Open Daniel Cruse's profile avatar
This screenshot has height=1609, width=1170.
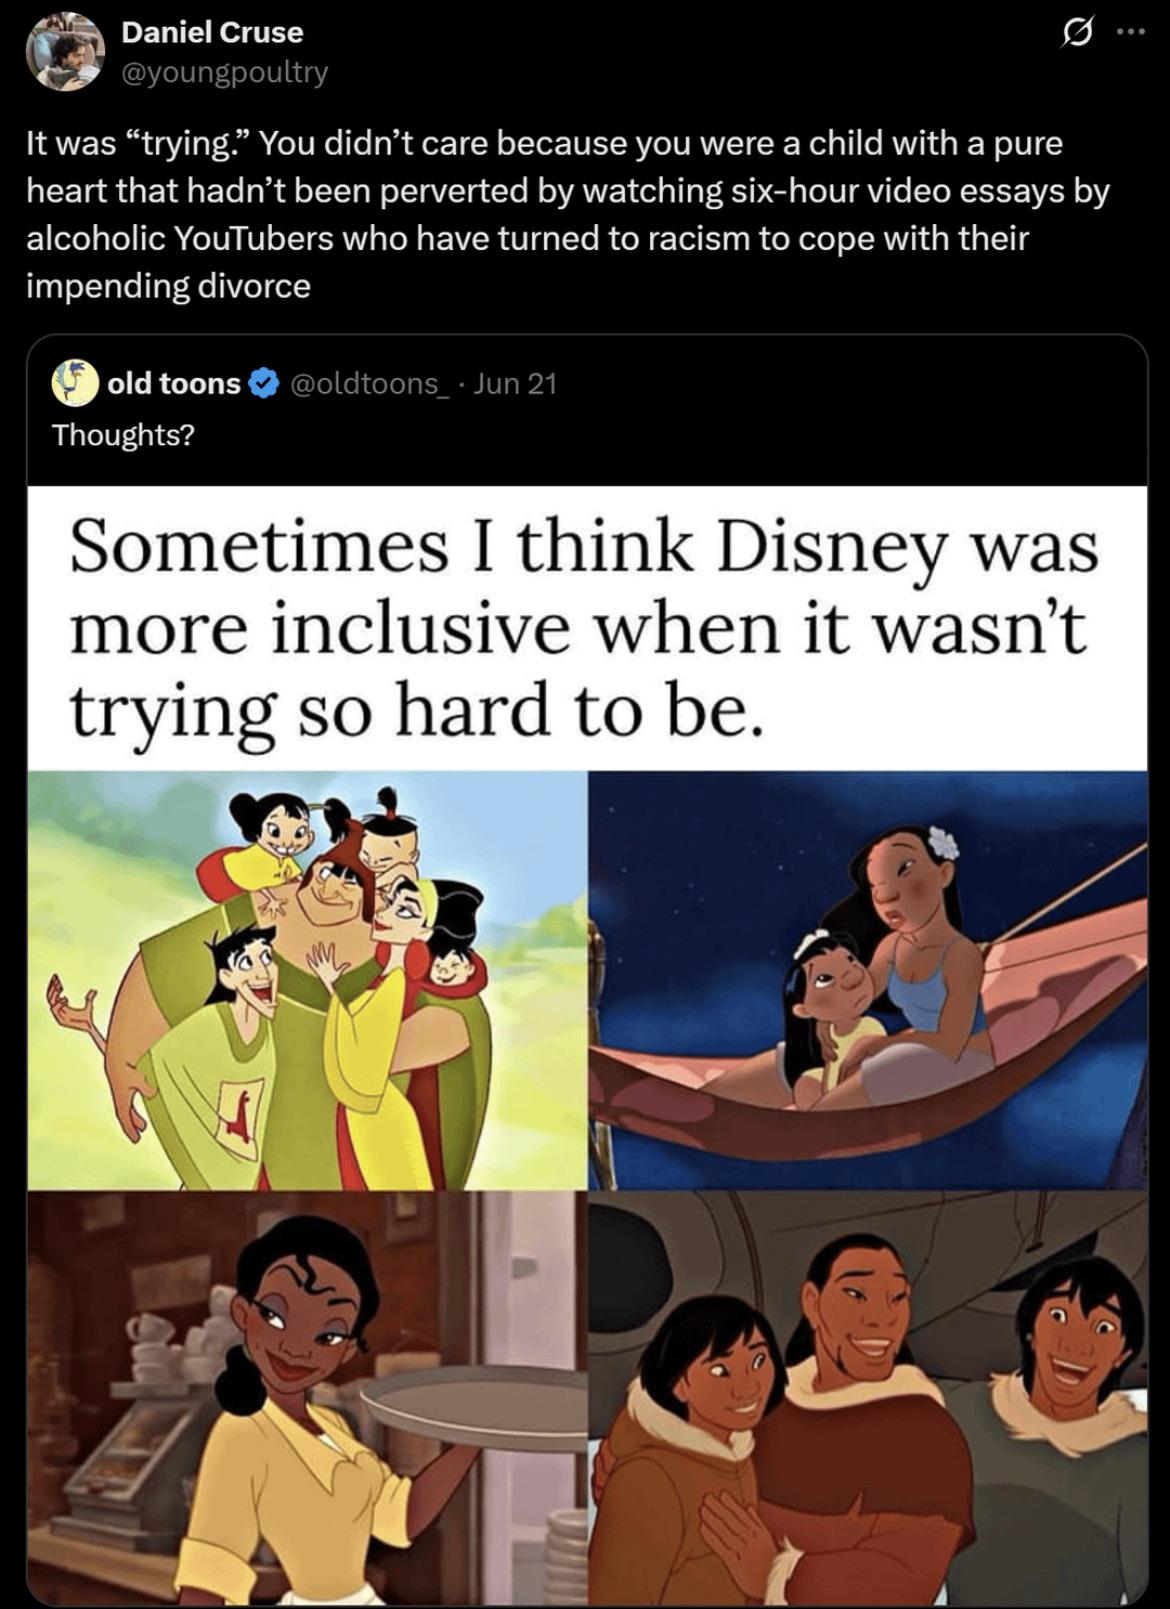(x=63, y=52)
